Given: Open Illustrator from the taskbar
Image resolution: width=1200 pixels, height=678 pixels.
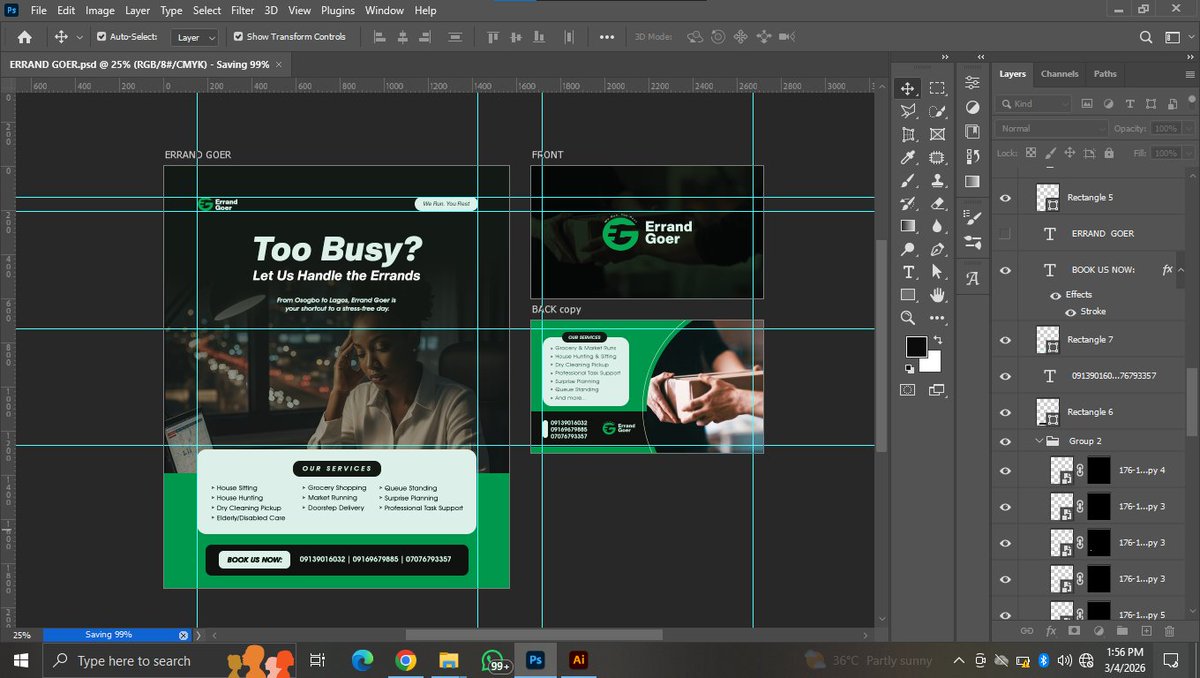Looking at the screenshot, I should click(x=577, y=661).
